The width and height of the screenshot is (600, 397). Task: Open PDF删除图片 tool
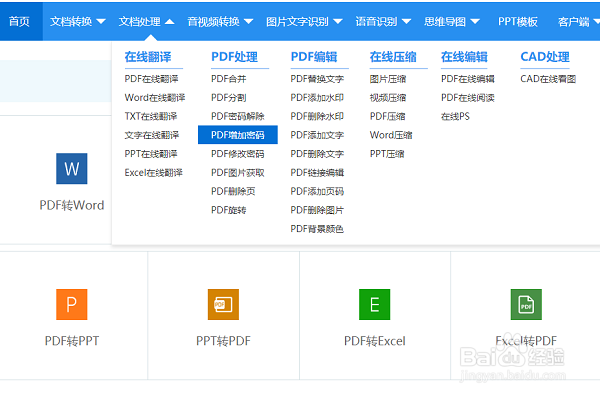(317, 210)
